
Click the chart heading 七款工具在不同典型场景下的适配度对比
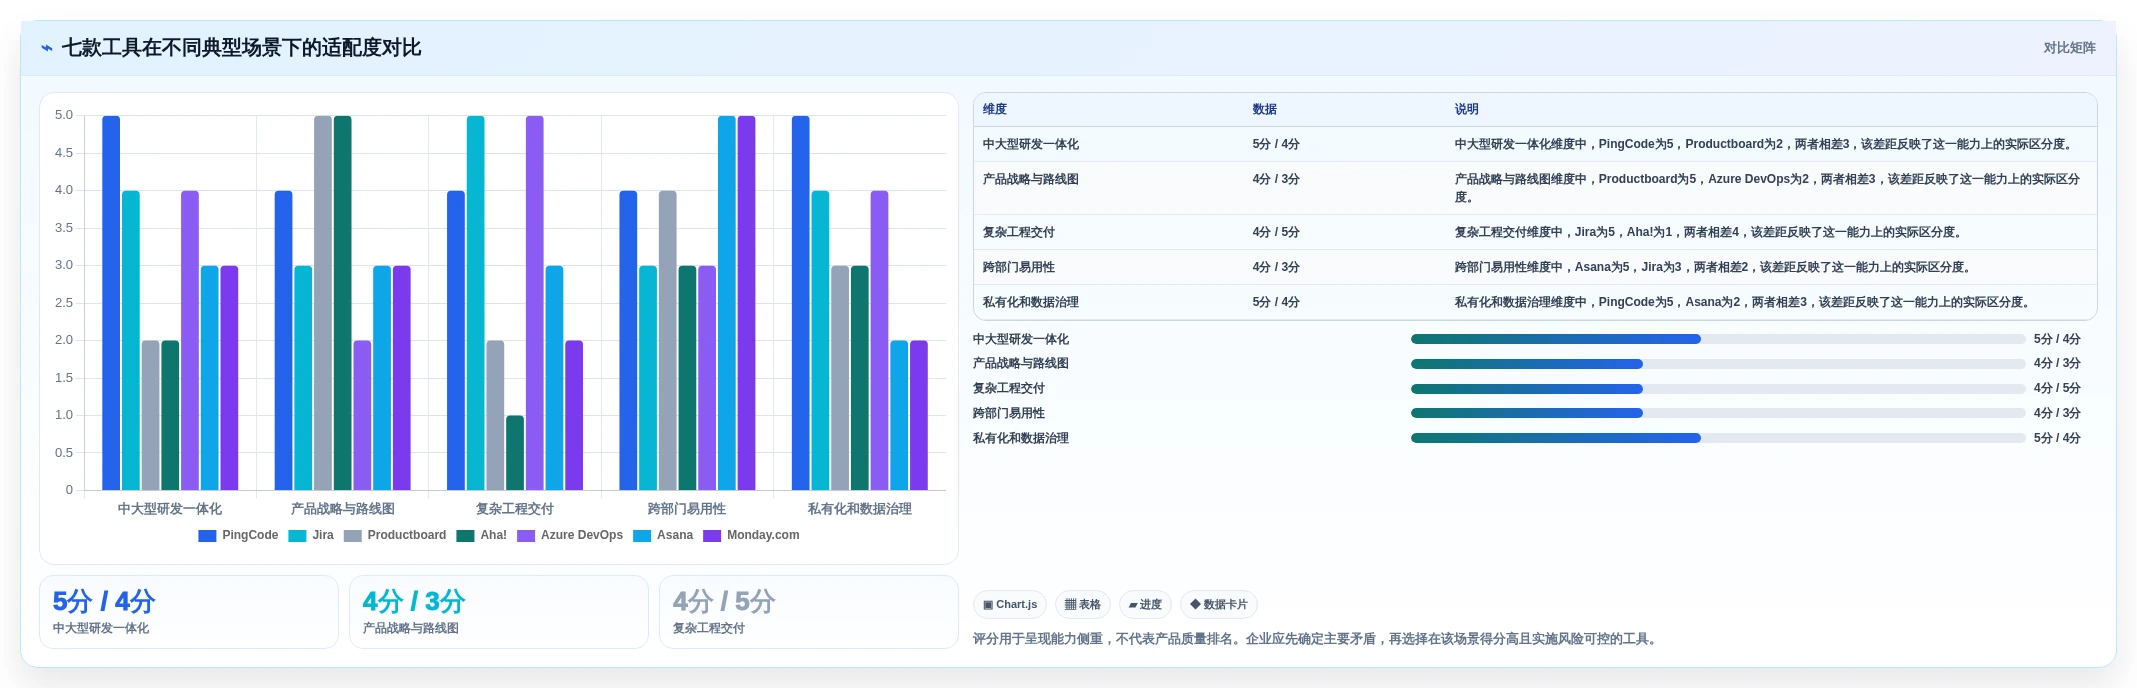coord(241,48)
